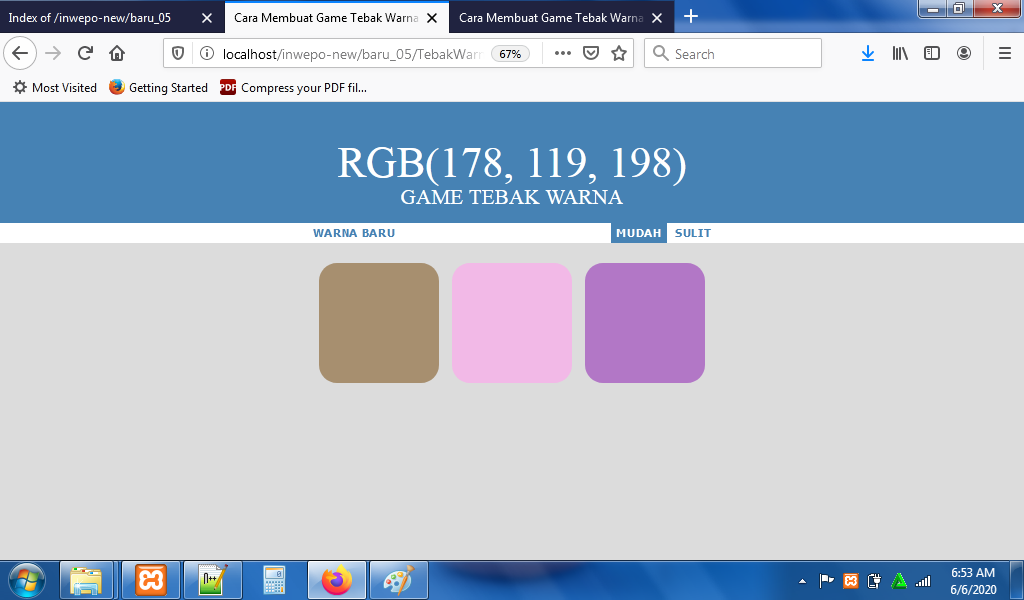Image resolution: width=1024 pixels, height=600 pixels.
Task: Go to the Firefox Home page icon
Action: (117, 54)
